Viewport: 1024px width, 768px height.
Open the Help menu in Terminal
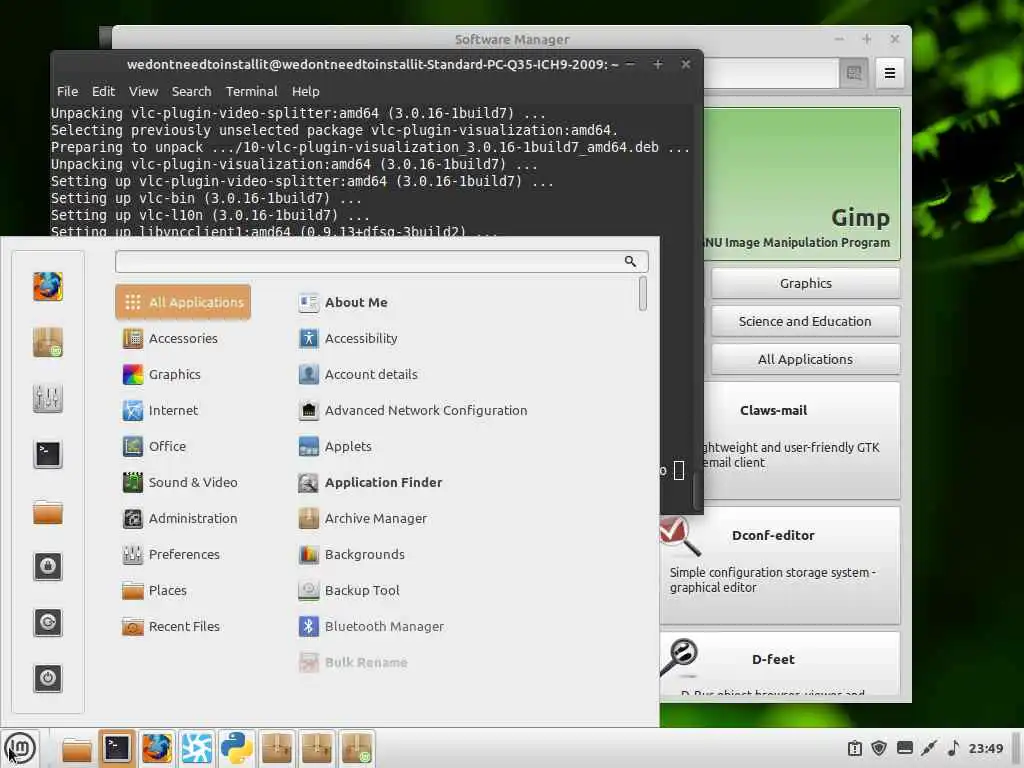(x=305, y=91)
